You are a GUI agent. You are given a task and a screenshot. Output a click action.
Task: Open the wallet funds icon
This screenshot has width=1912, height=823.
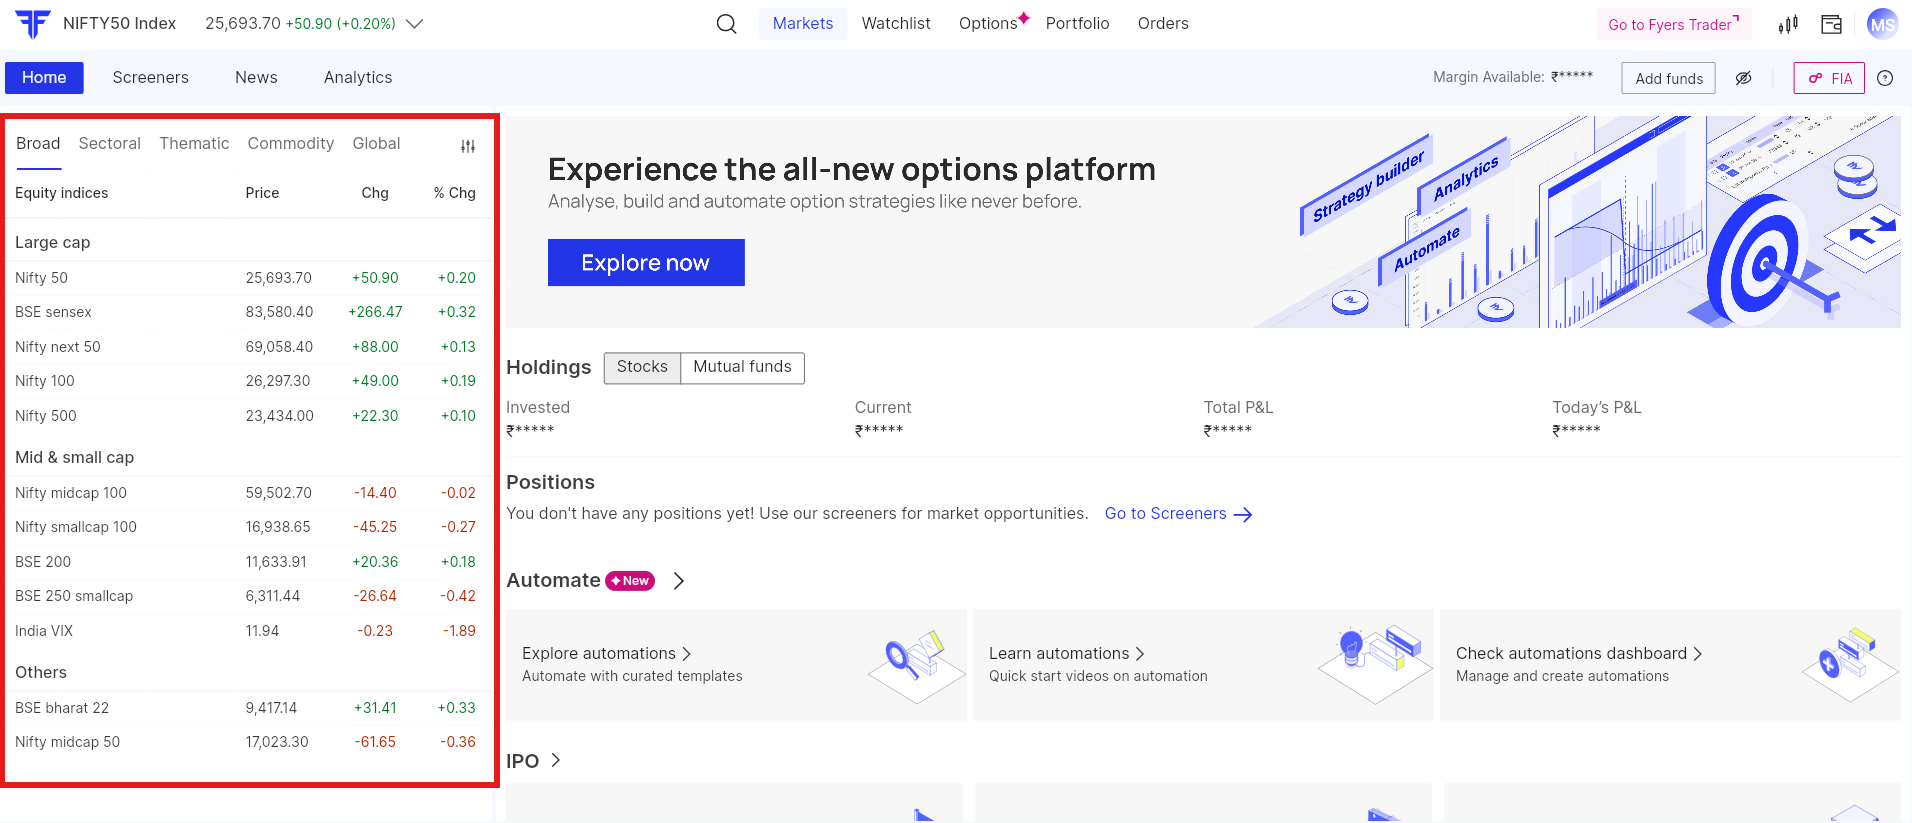(x=1831, y=24)
